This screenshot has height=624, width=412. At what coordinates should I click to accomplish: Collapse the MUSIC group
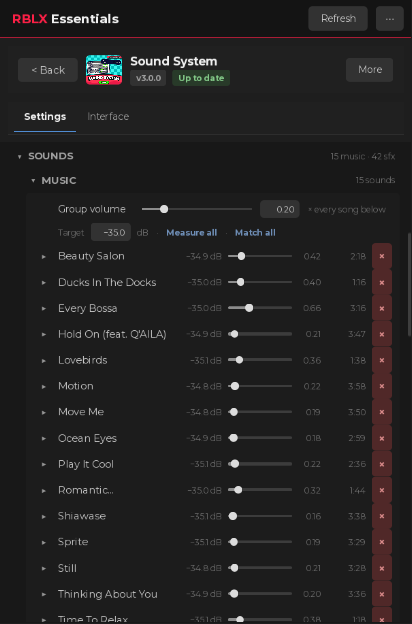(x=33, y=181)
